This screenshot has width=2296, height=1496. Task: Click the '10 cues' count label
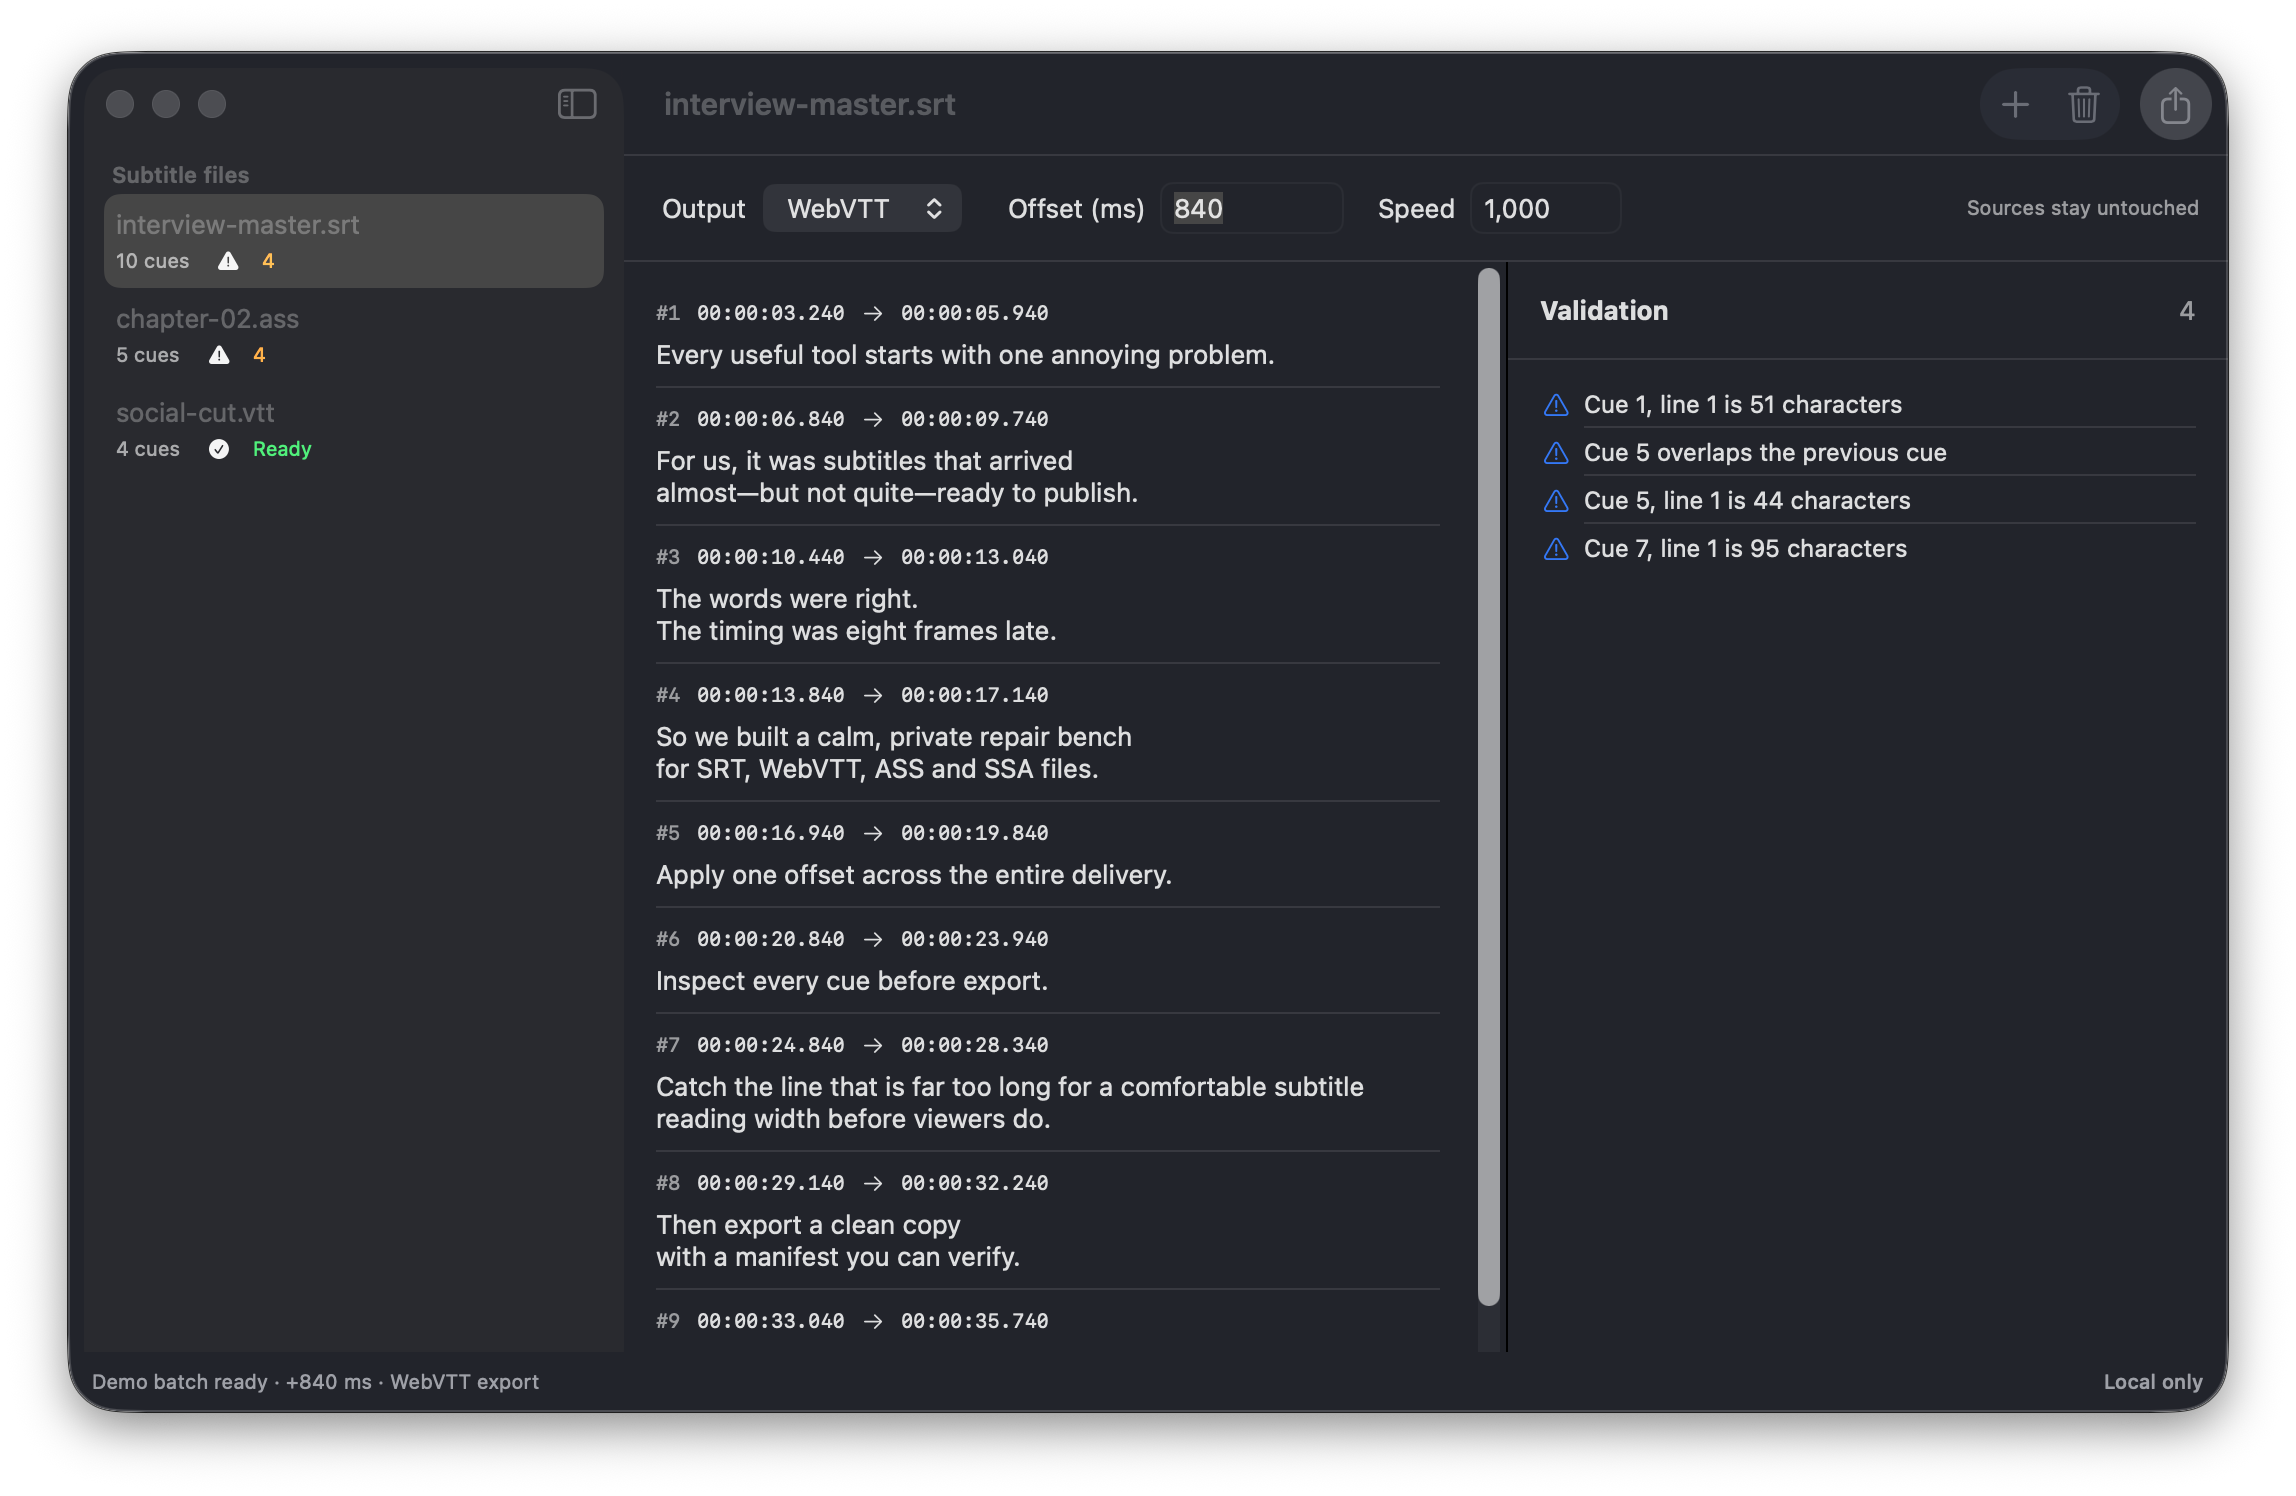tap(153, 261)
